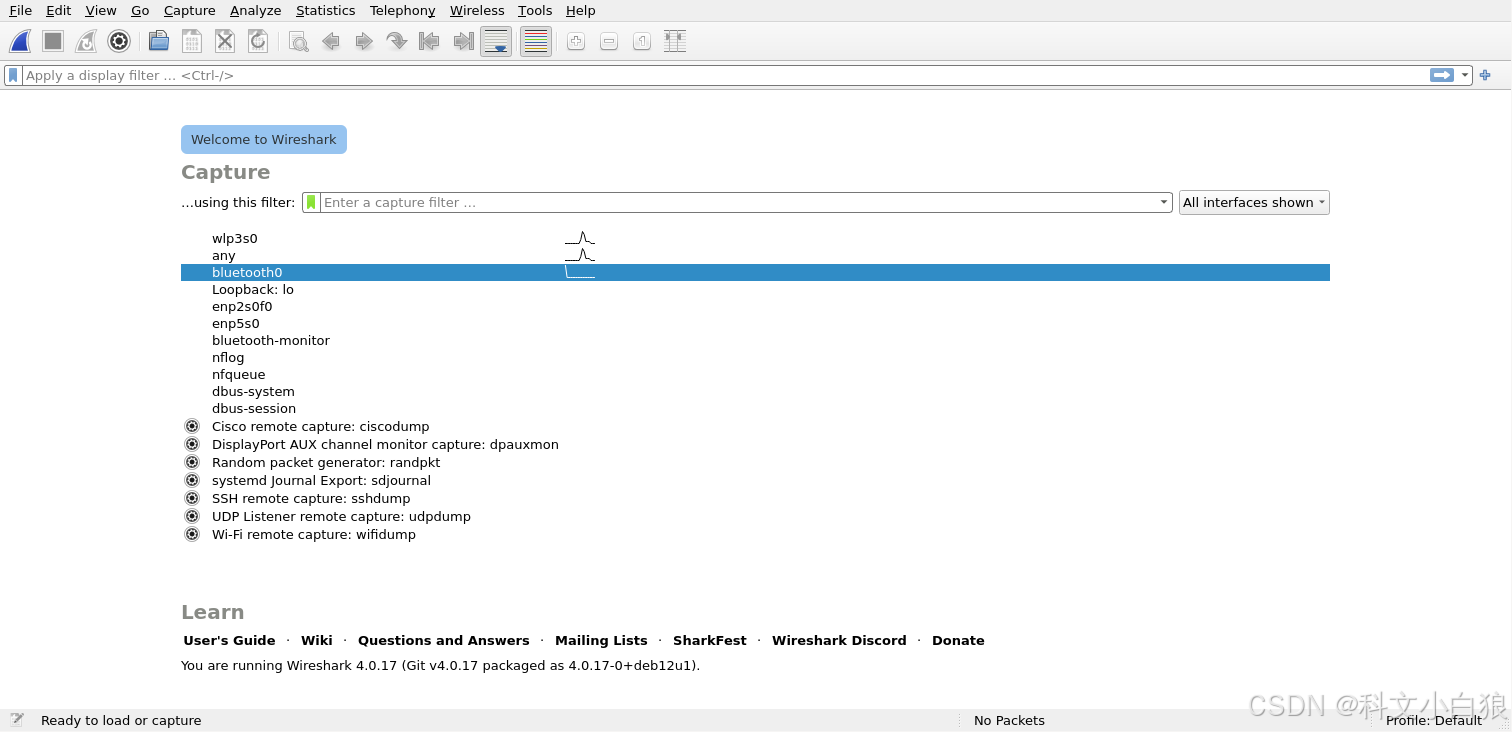This screenshot has height=732, width=1512.
Task: Open All interfaces shown dropdown
Action: [1254, 202]
